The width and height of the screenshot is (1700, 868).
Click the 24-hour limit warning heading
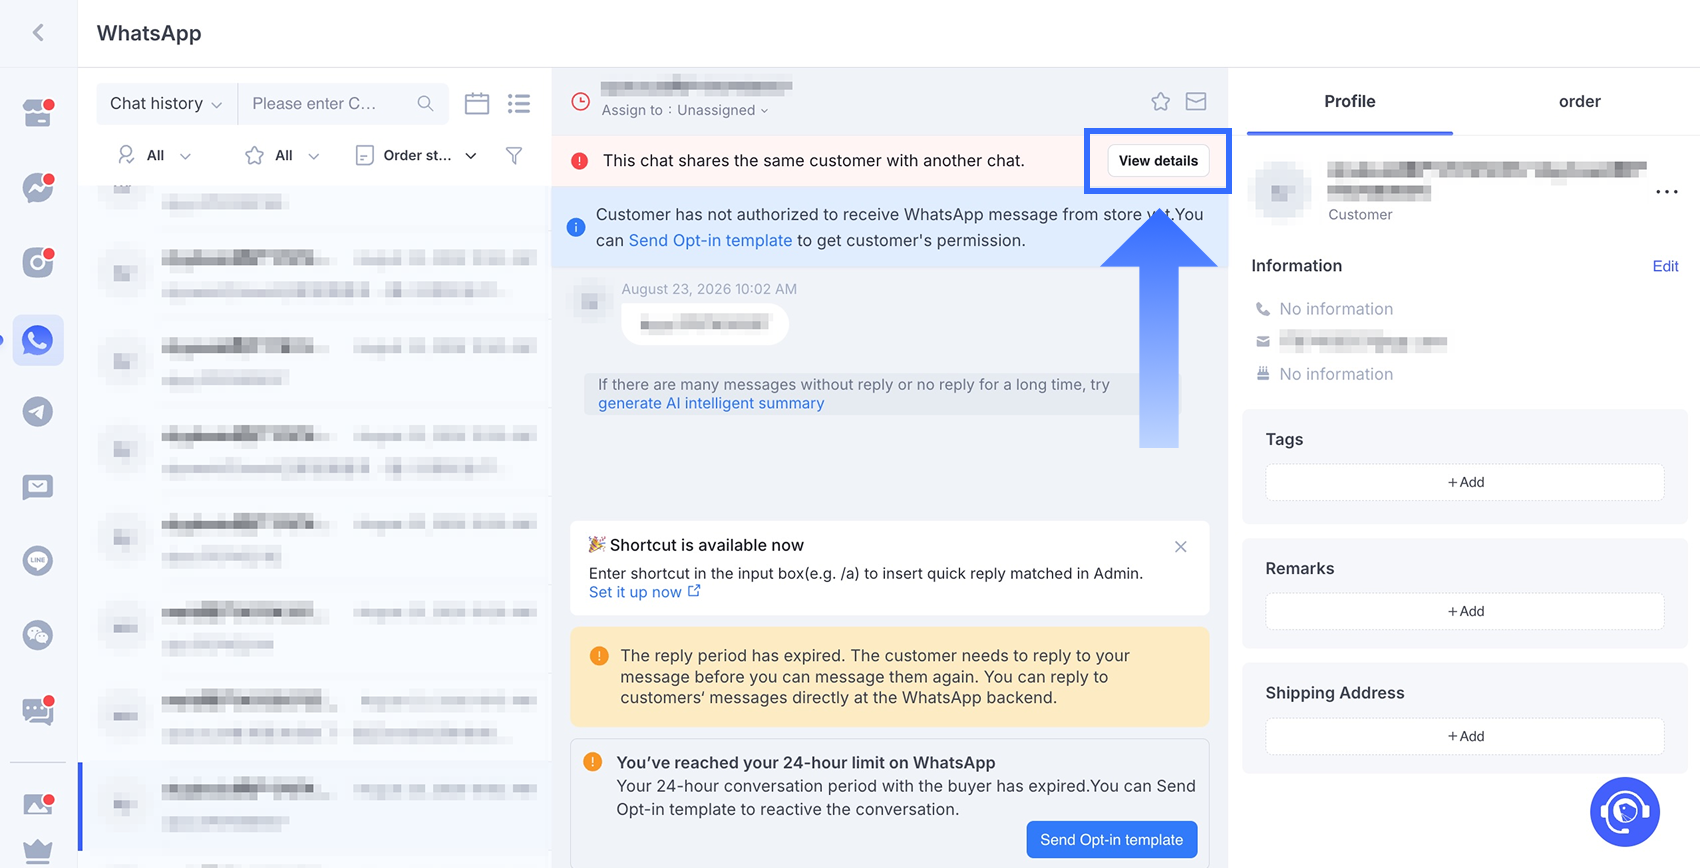coord(805,762)
